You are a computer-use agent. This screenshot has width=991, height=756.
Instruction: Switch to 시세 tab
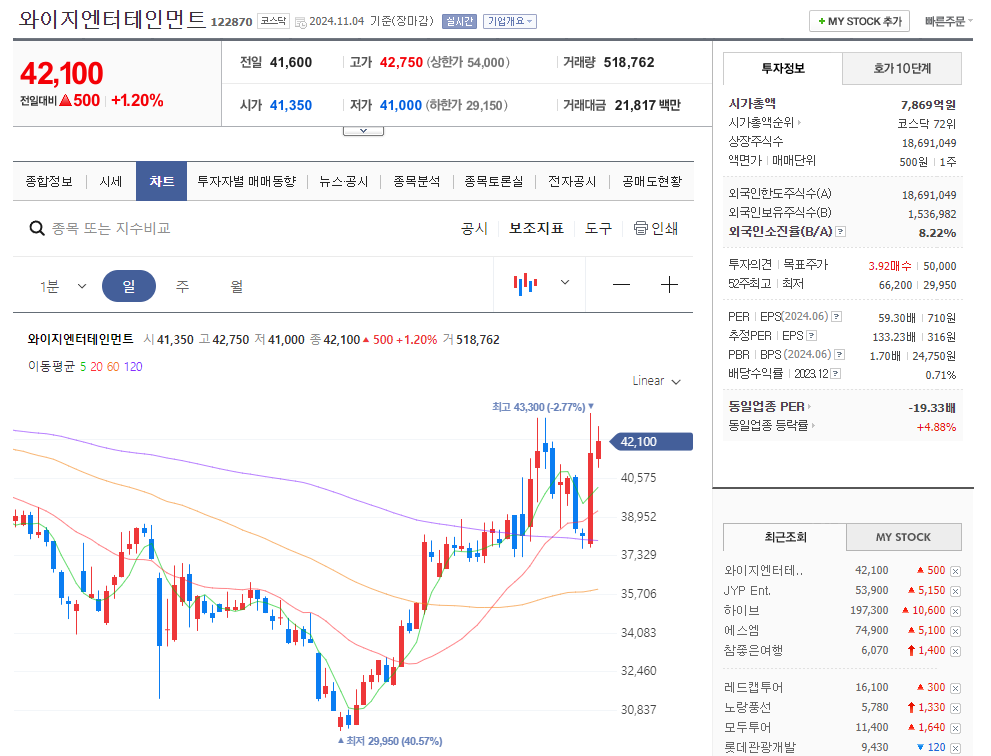[x=111, y=181]
